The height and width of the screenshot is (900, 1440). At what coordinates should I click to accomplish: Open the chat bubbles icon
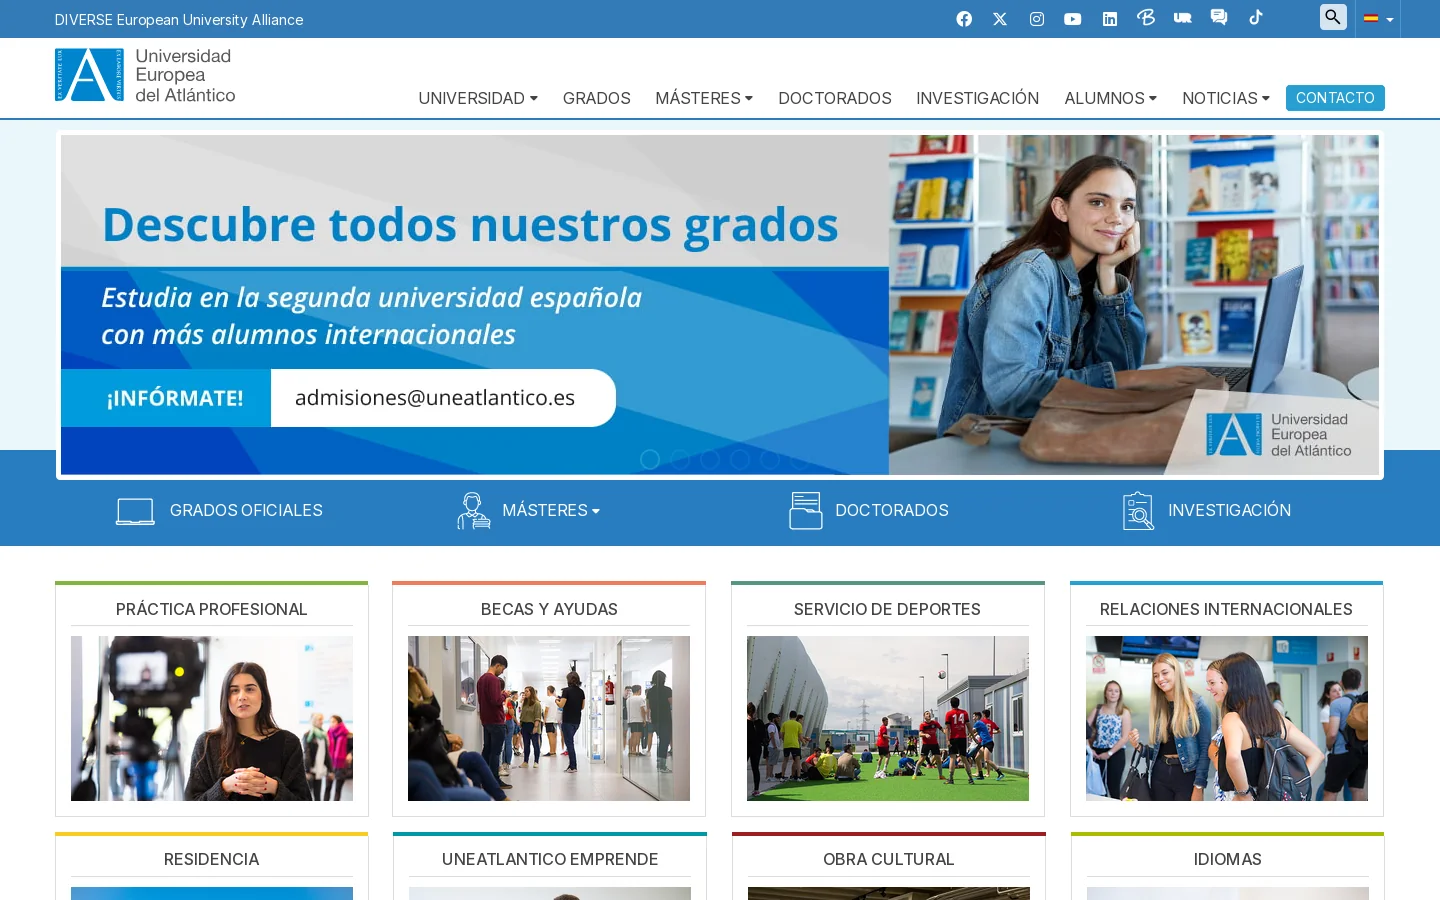1219,17
